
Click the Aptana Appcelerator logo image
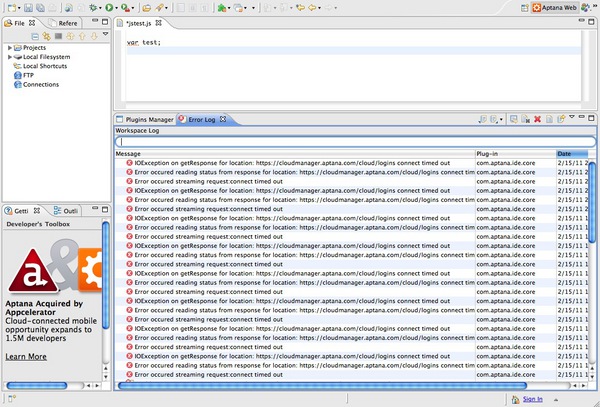pyautogui.click(x=54, y=267)
